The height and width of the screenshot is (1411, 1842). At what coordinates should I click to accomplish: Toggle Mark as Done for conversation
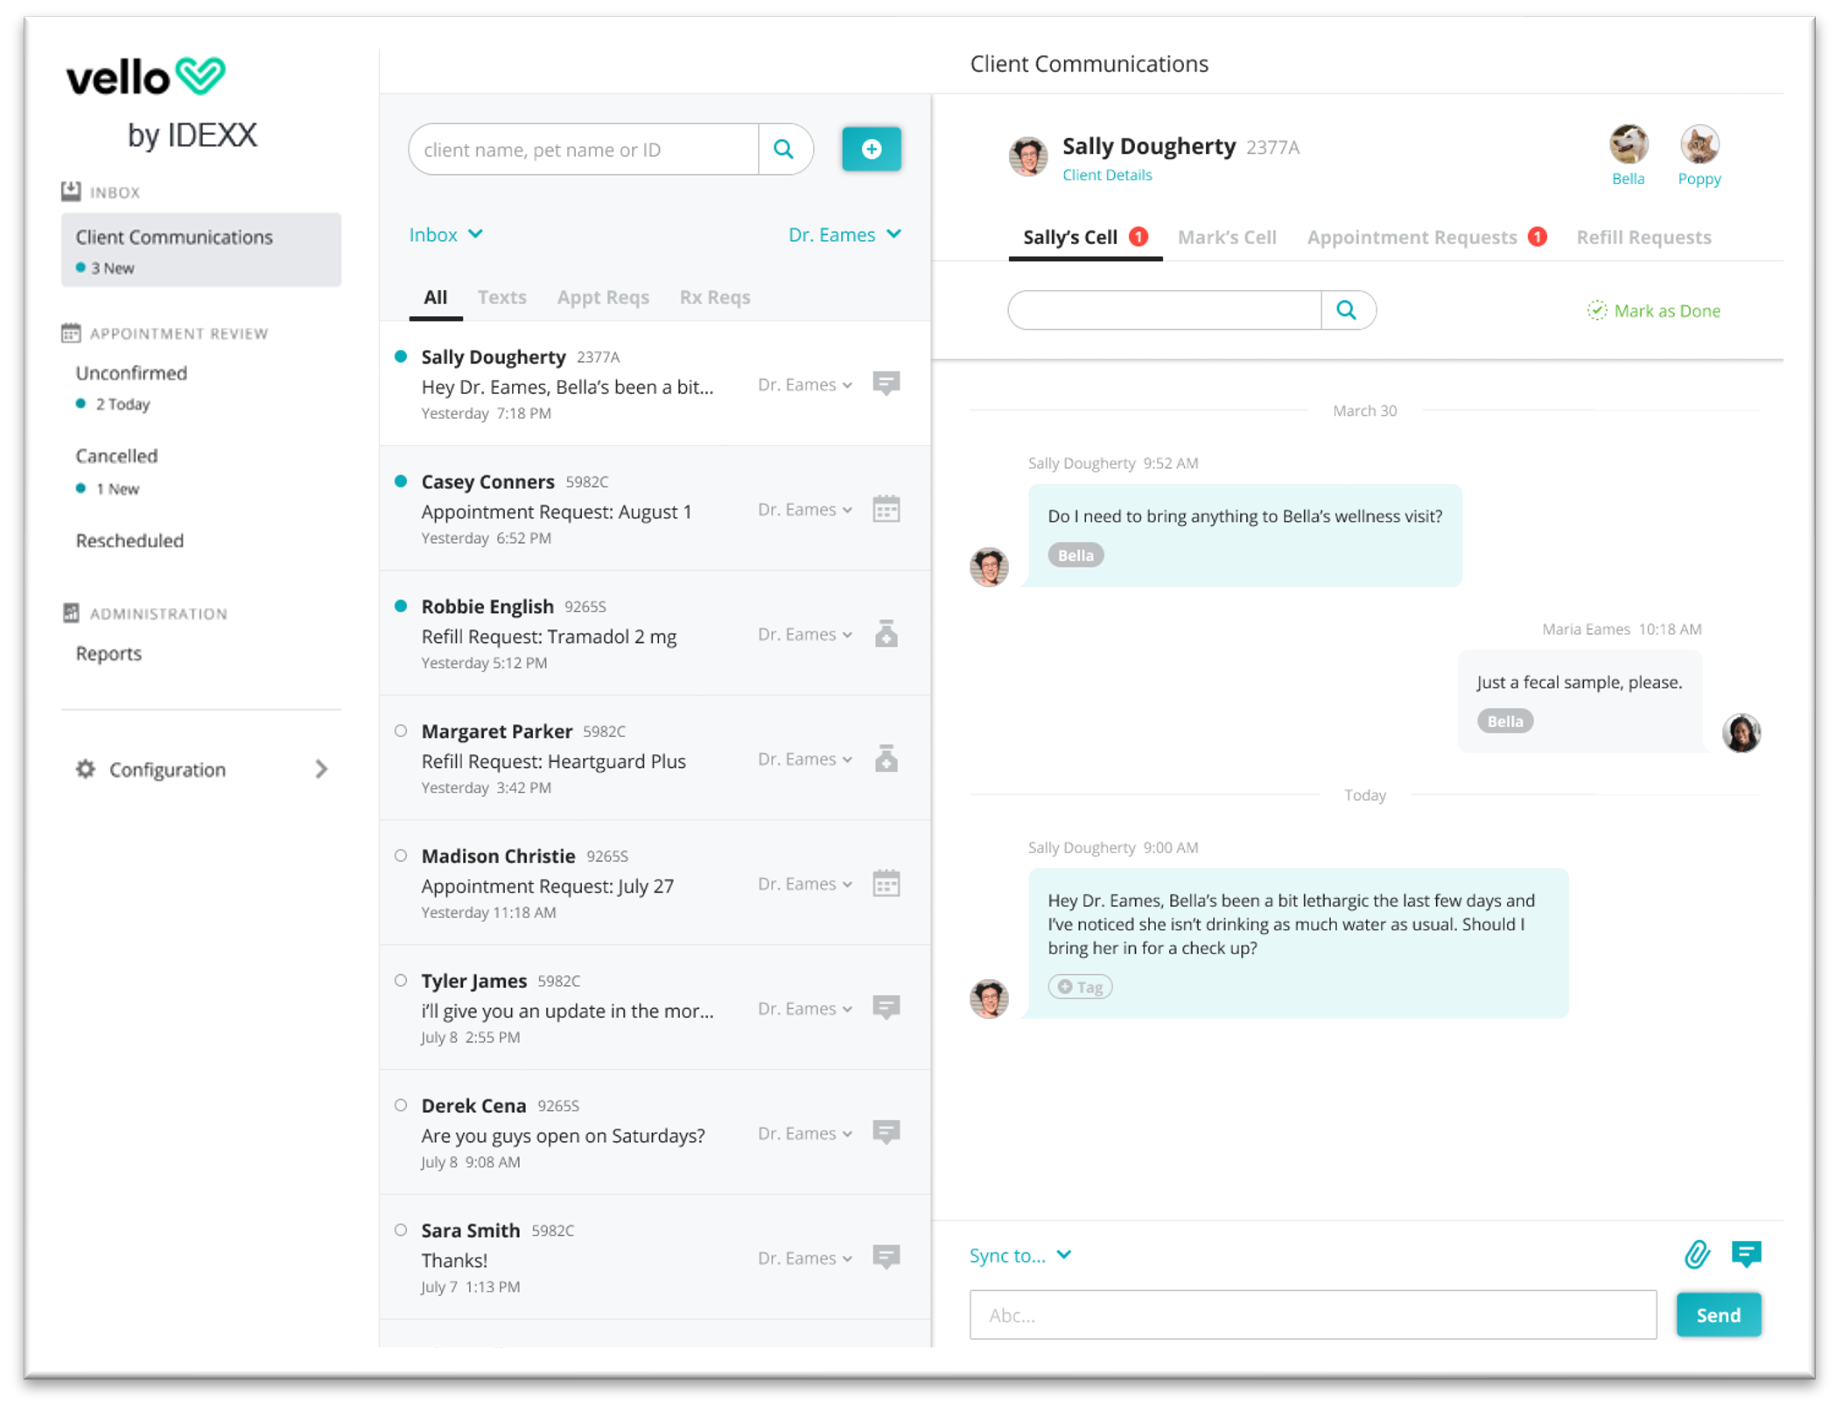pyautogui.click(x=1654, y=311)
